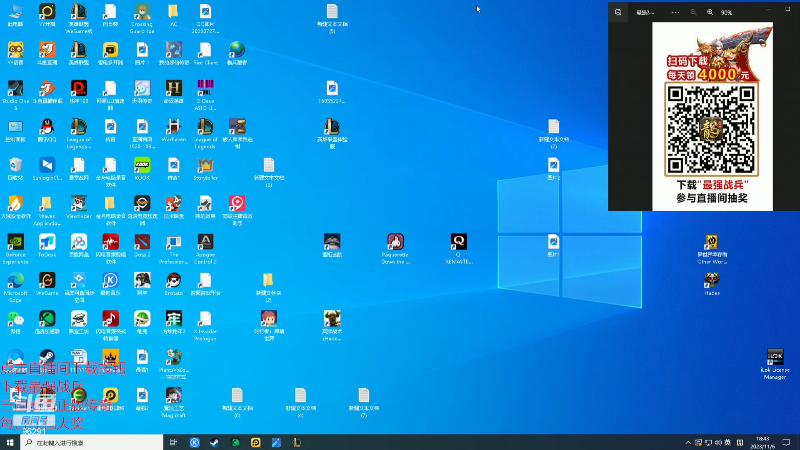Open Steam from the taskbar
This screenshot has width=800, height=450.
(214, 442)
